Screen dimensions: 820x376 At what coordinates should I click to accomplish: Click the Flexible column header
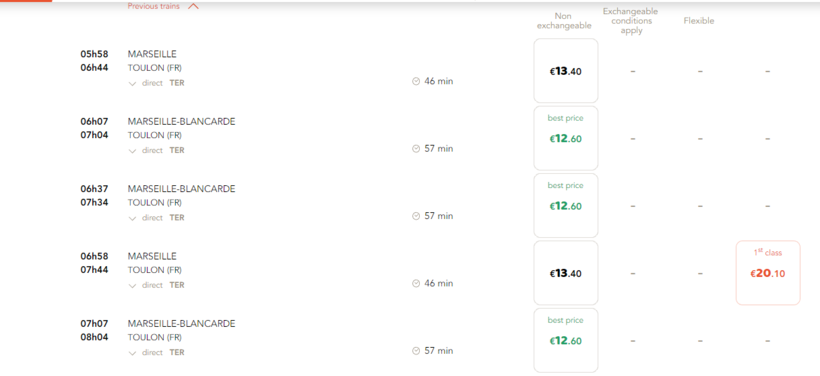tap(699, 21)
